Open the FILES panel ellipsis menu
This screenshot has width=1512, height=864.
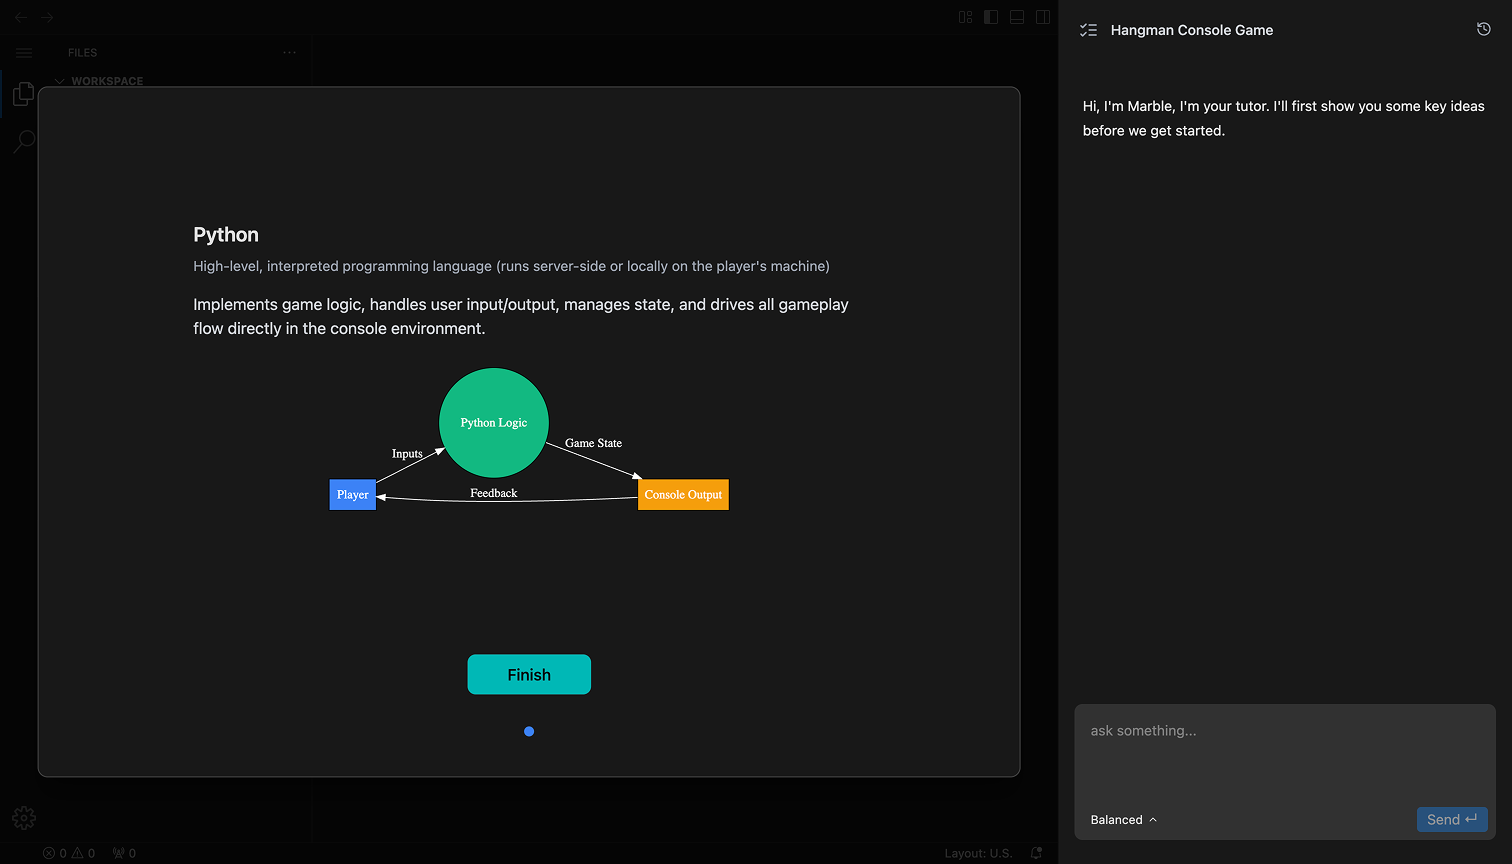click(289, 52)
